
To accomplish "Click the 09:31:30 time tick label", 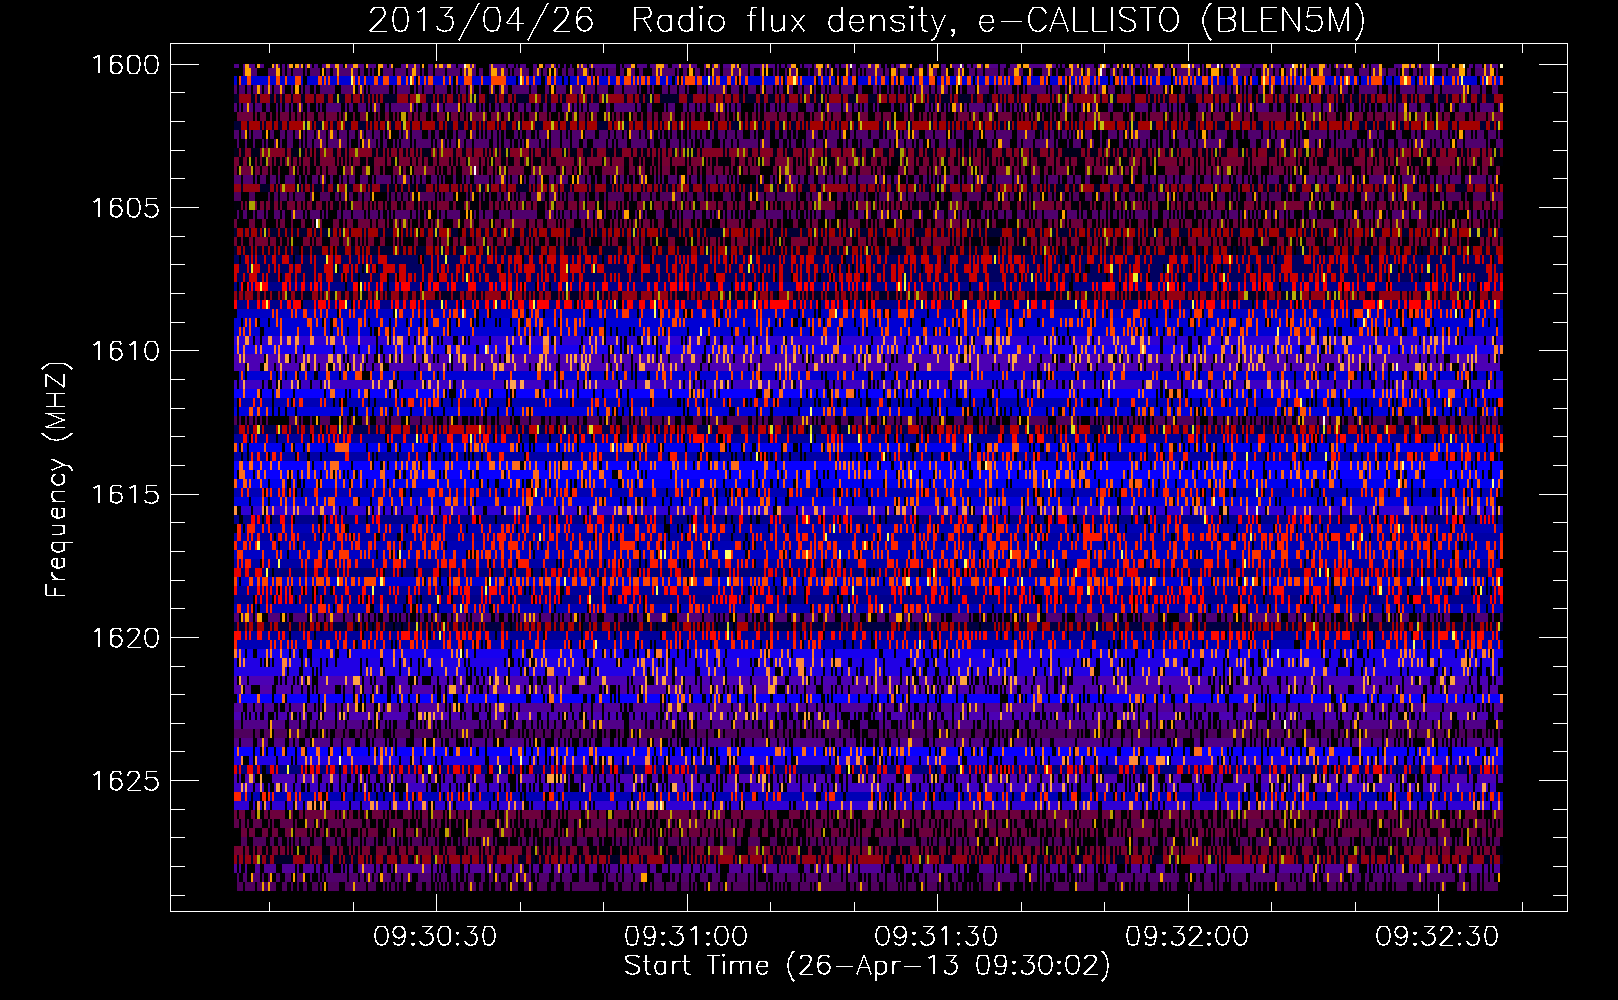I will [x=936, y=937].
